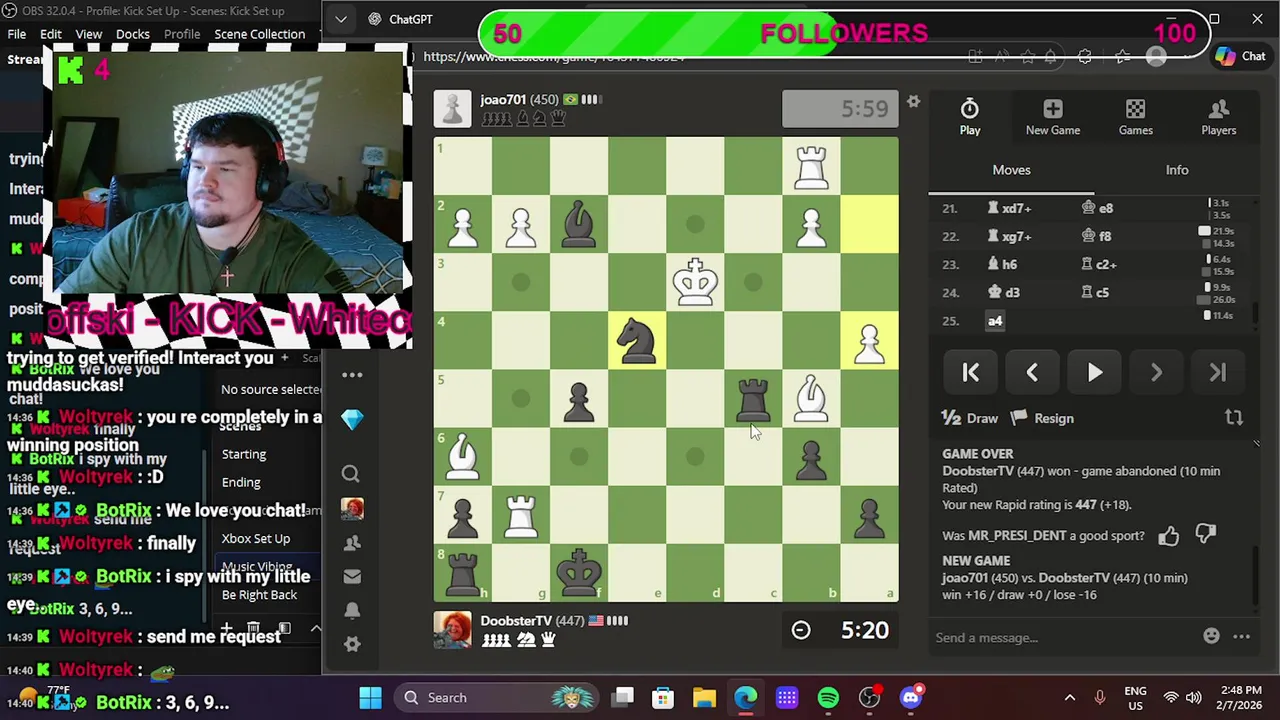This screenshot has height=720, width=1280.
Task: Open Discord from taskbar
Action: pyautogui.click(x=911, y=698)
